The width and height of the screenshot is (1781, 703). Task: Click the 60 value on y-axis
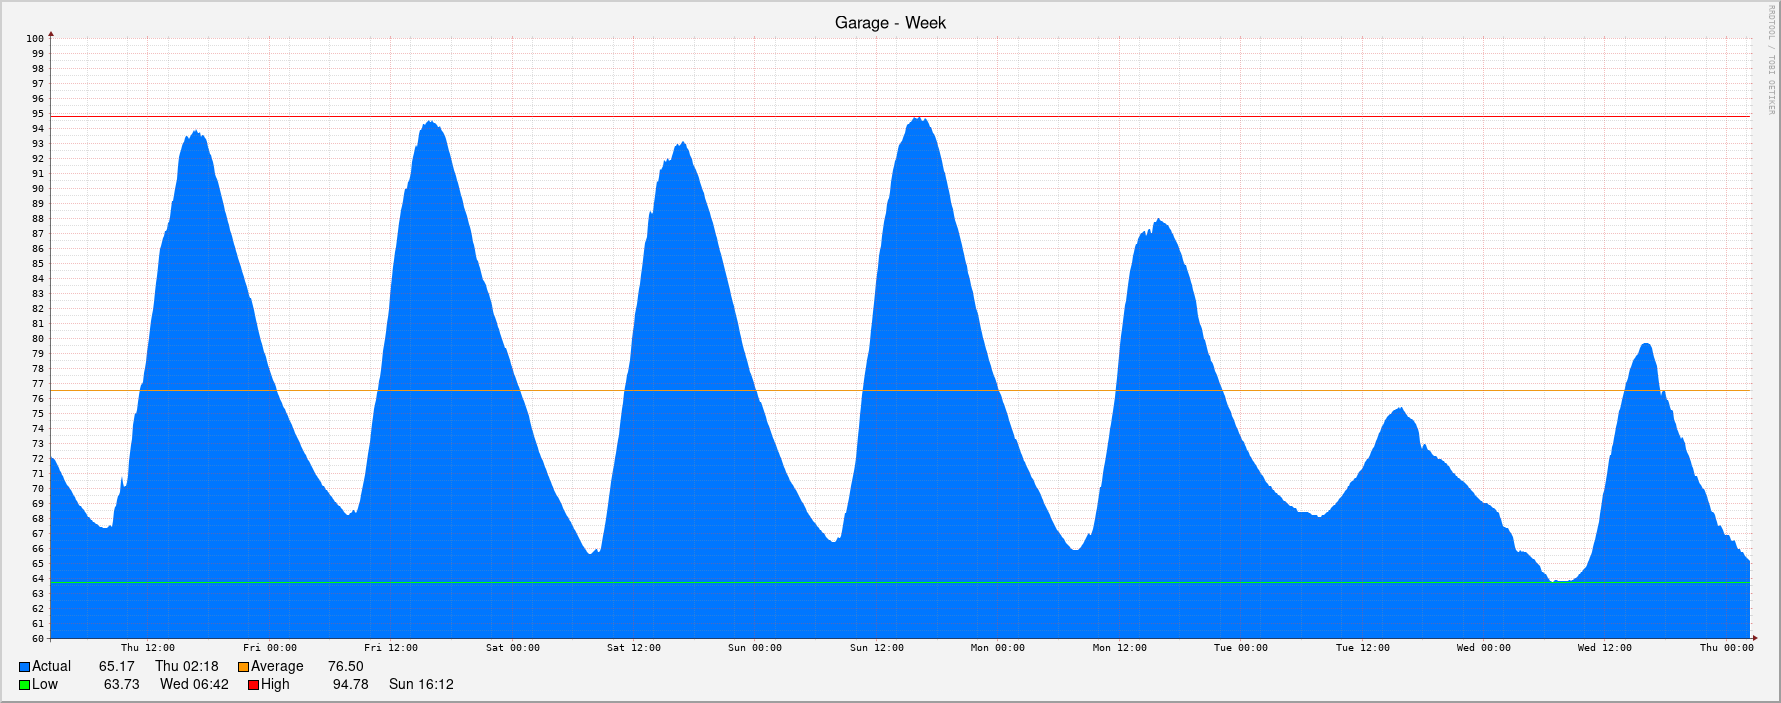pos(37,639)
